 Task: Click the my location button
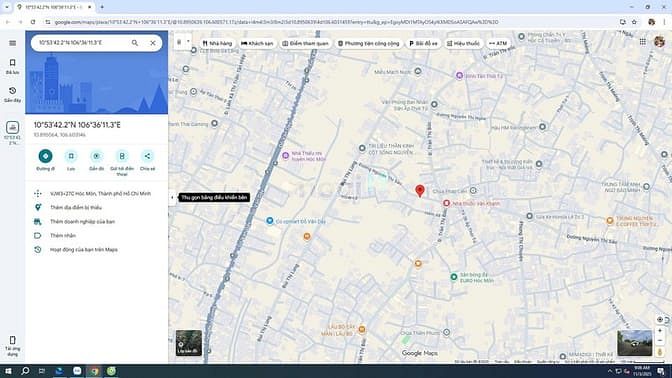tap(660, 320)
